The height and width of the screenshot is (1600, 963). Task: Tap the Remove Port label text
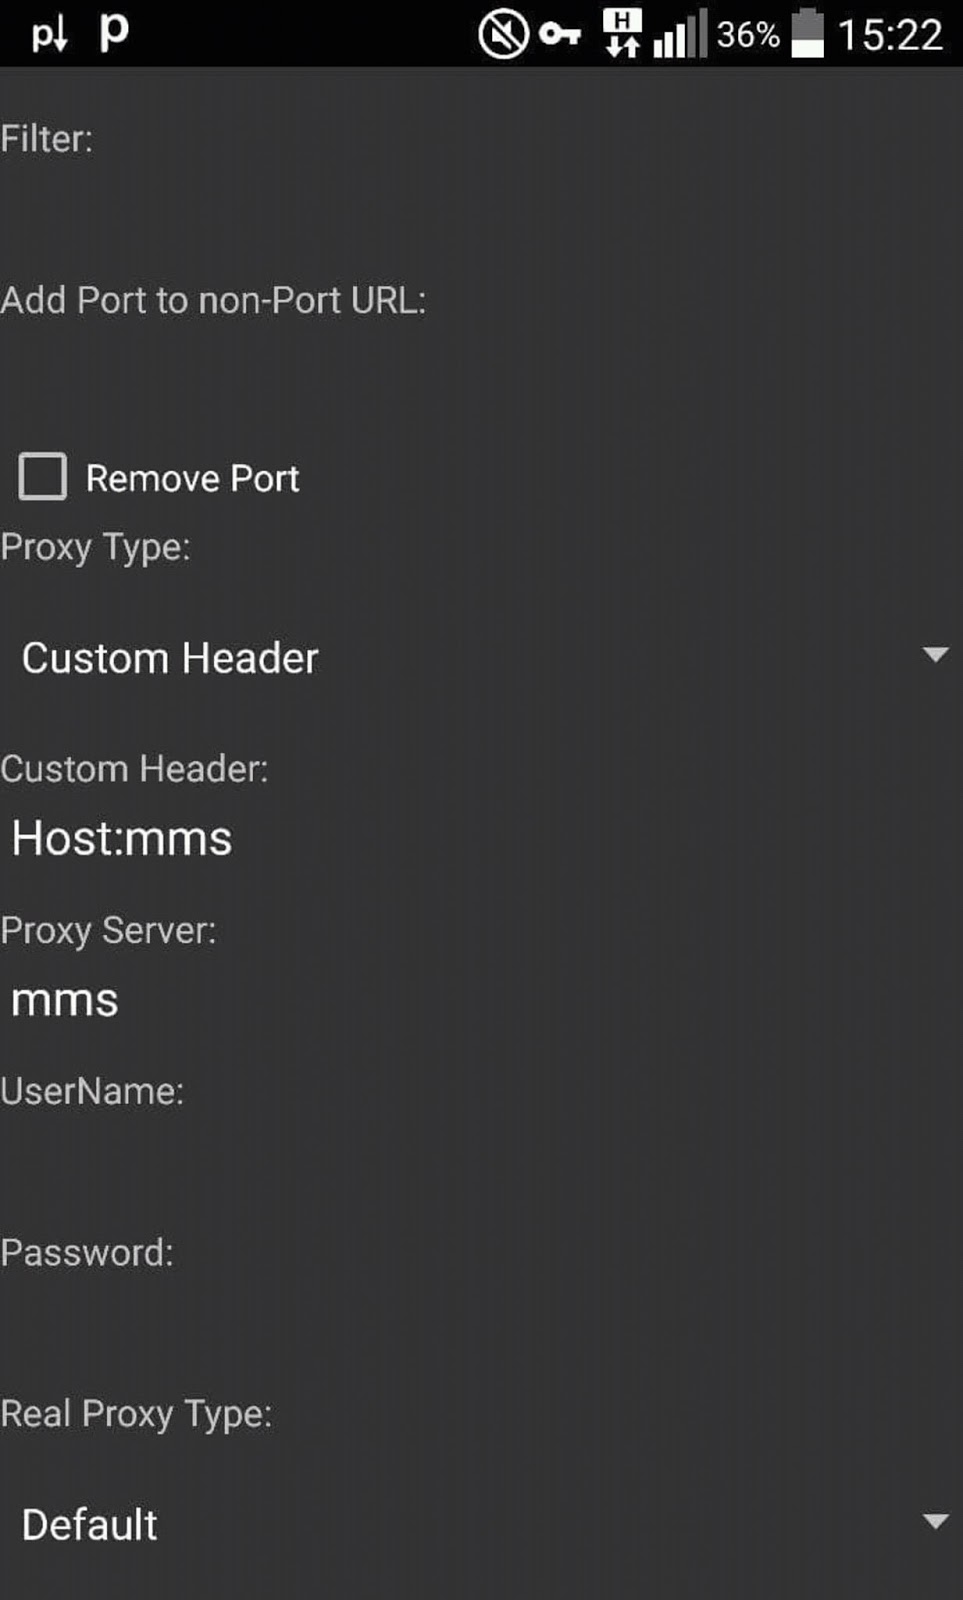(192, 479)
